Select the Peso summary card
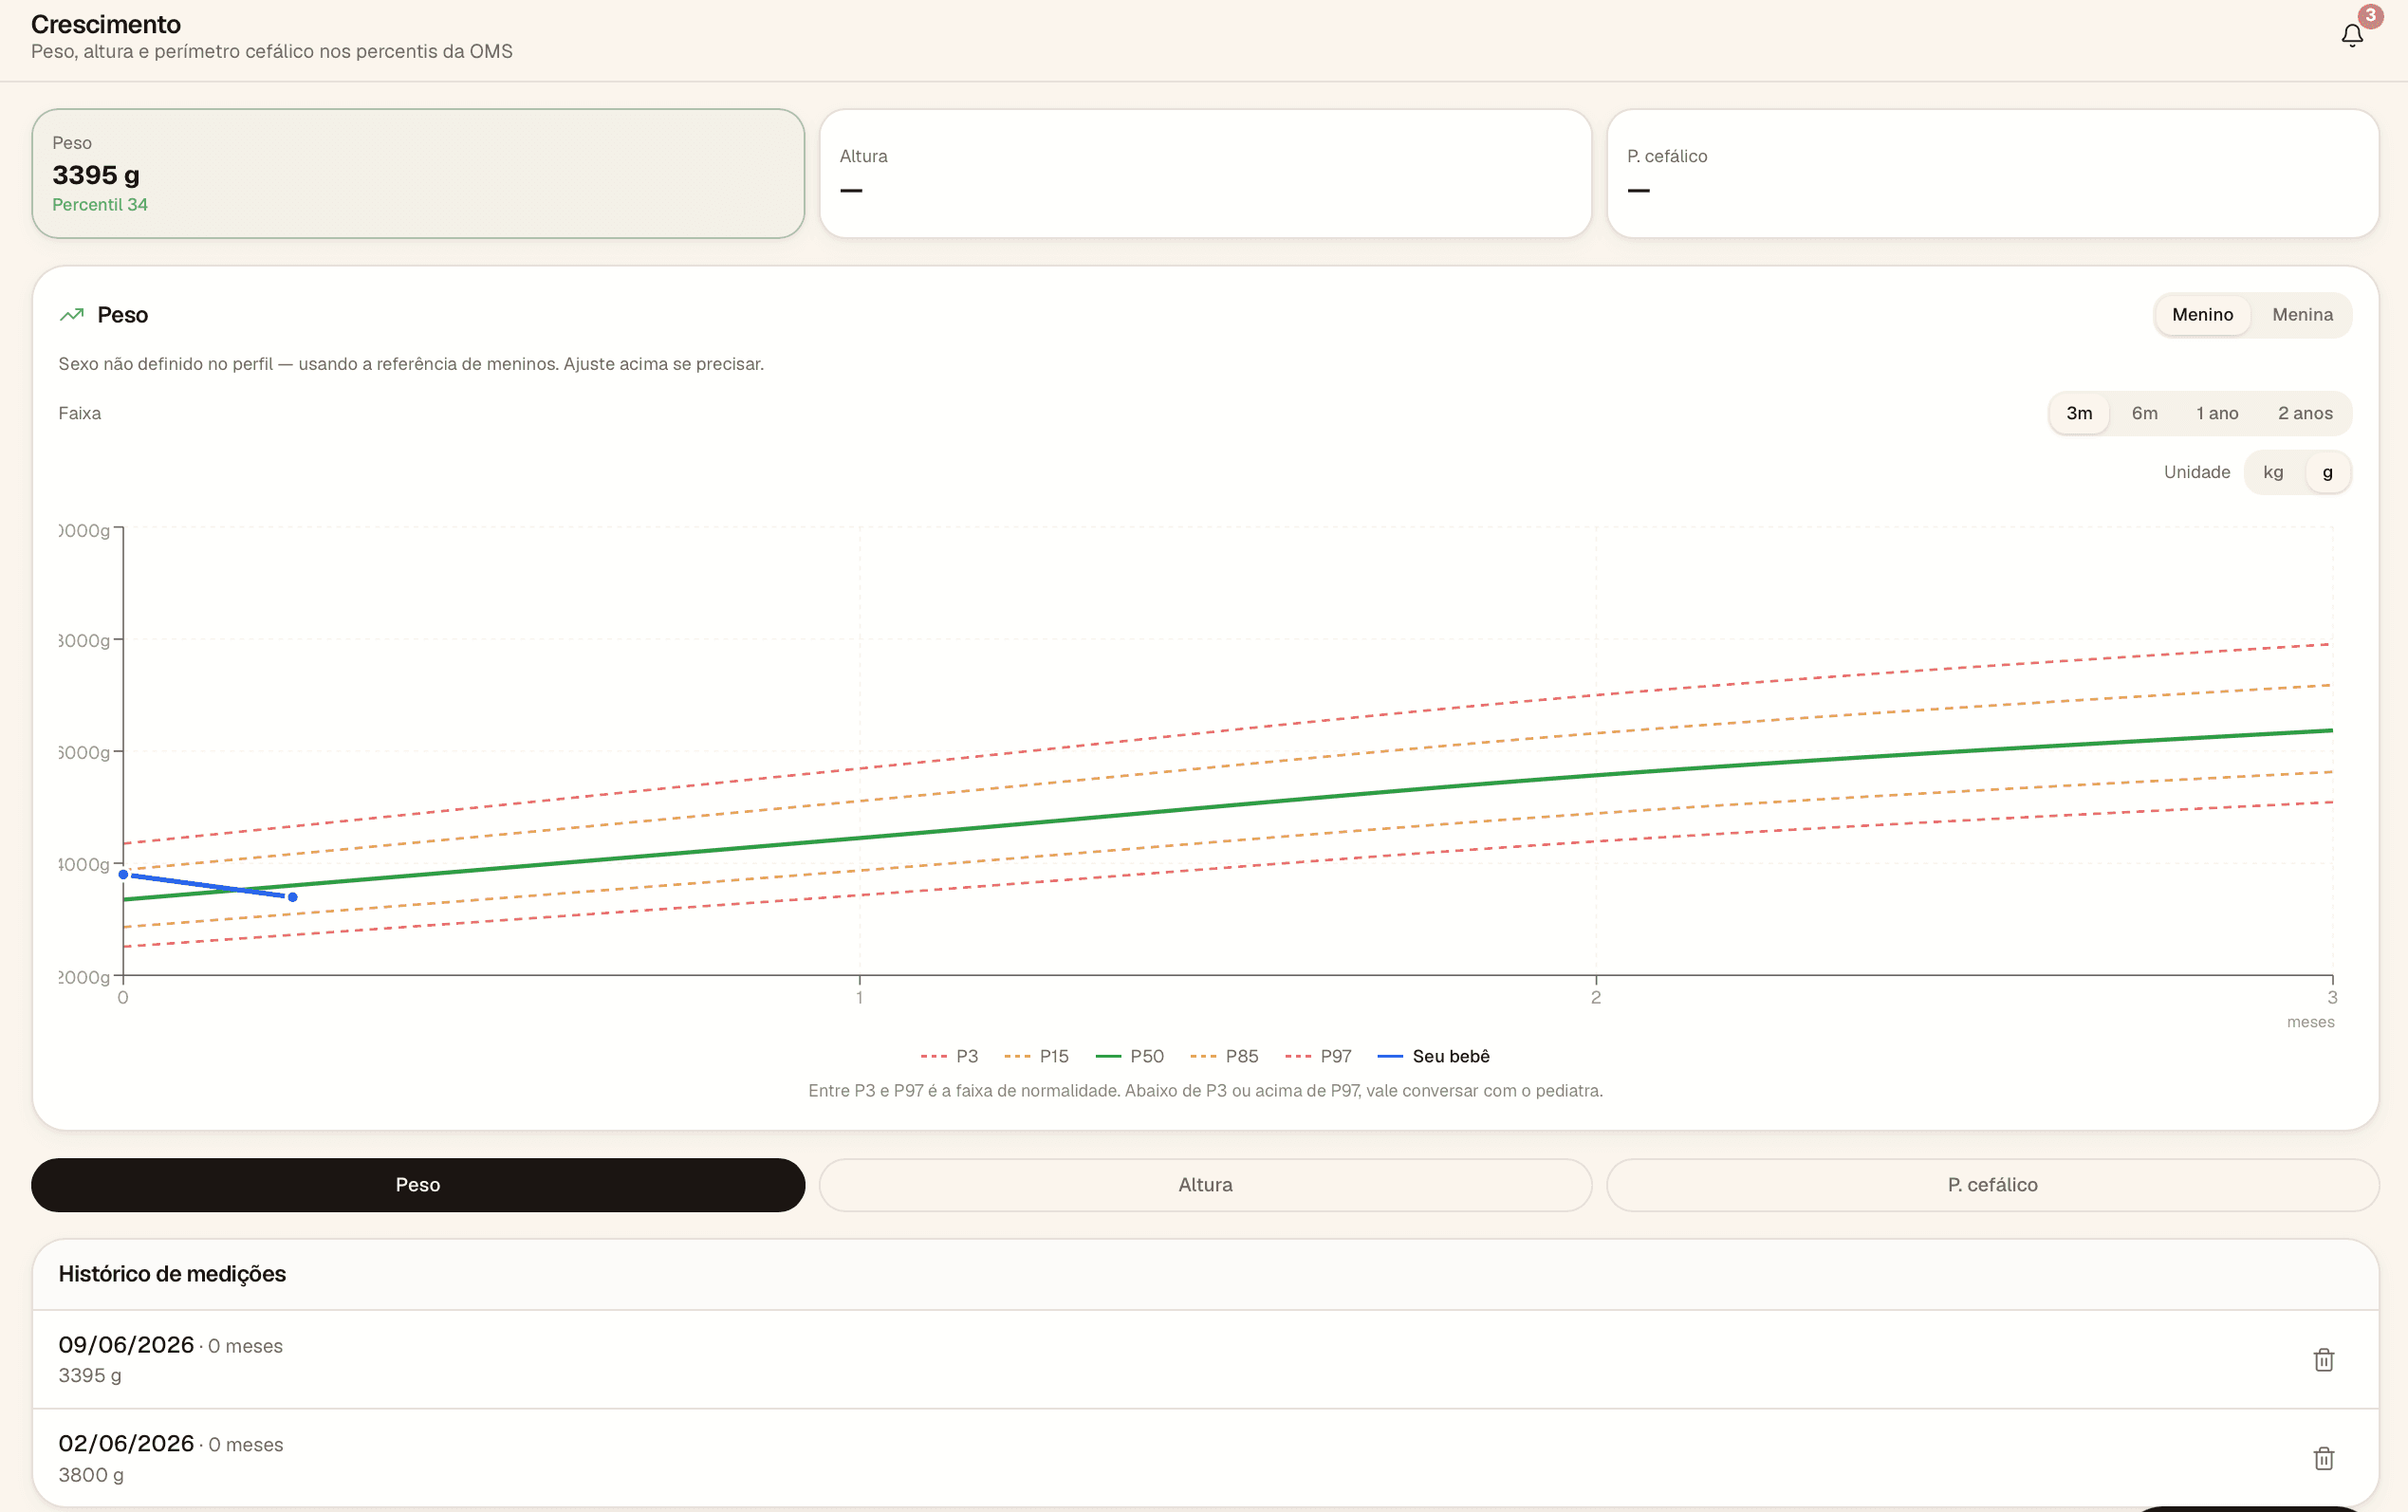This screenshot has height=1512, width=2408. [x=418, y=174]
